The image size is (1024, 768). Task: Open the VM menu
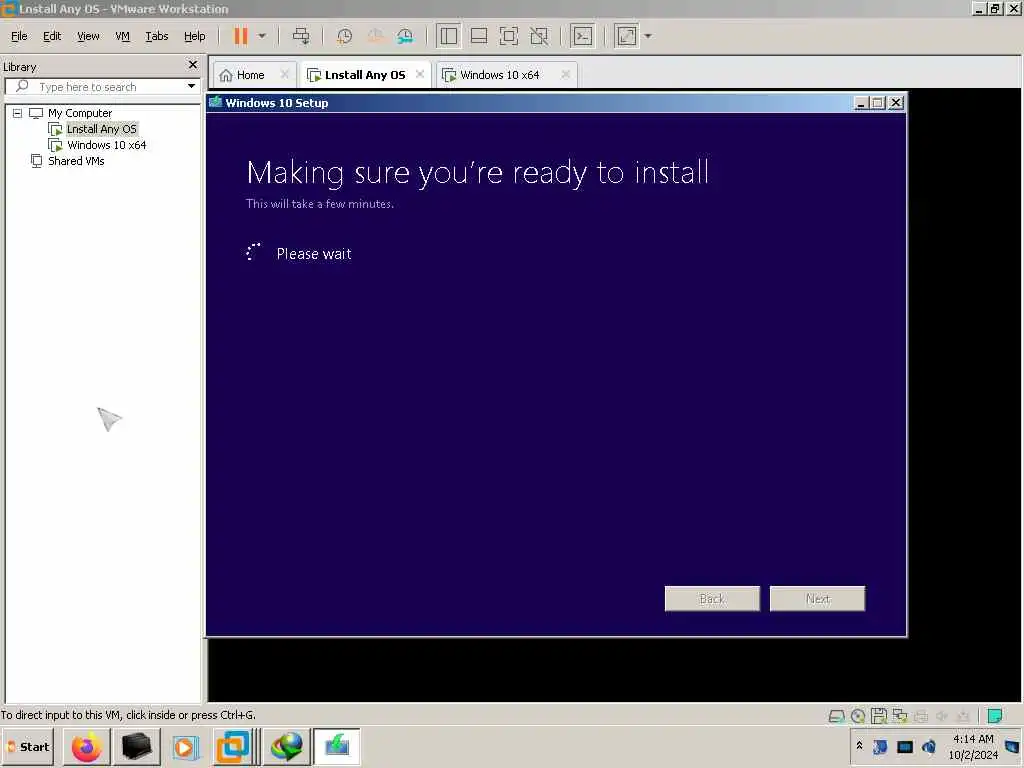coord(123,36)
